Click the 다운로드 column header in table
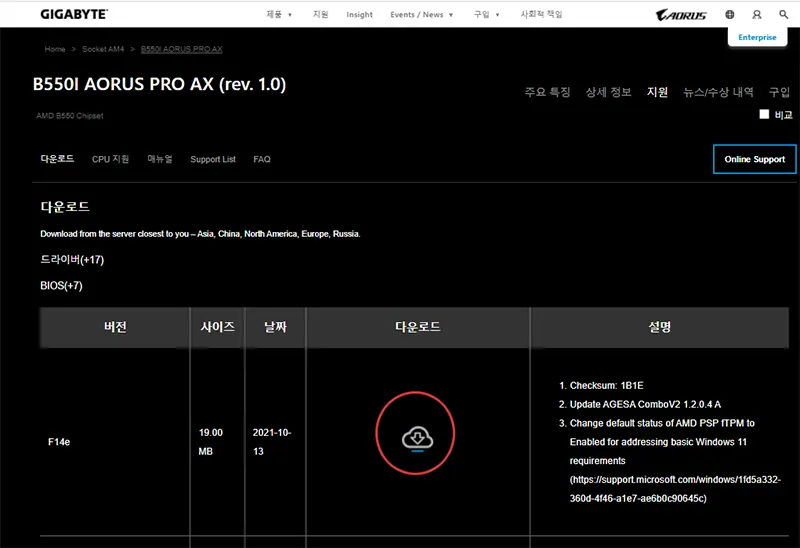Viewport: 800px width, 548px height. pos(418,327)
